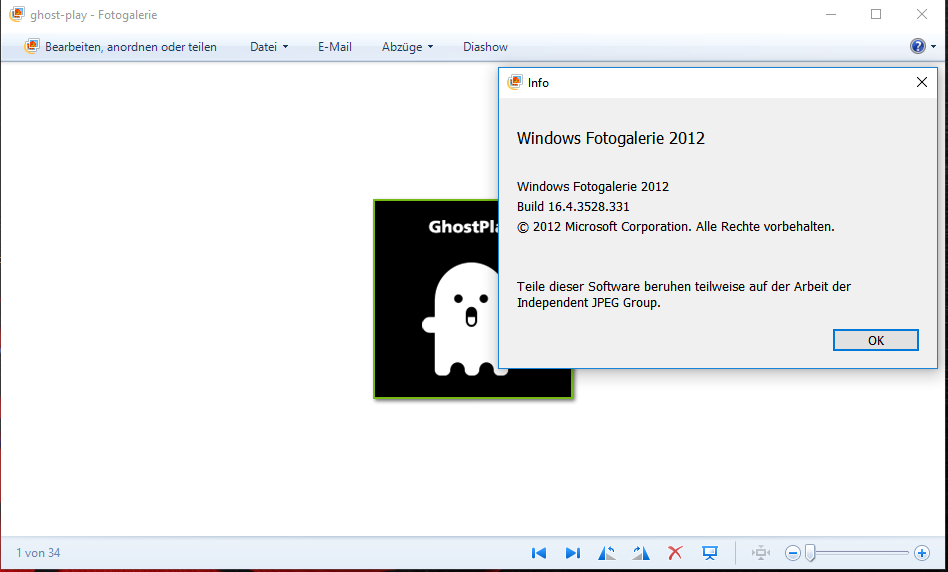Click the zoom slider handle
This screenshot has height=572, width=948.
point(810,553)
